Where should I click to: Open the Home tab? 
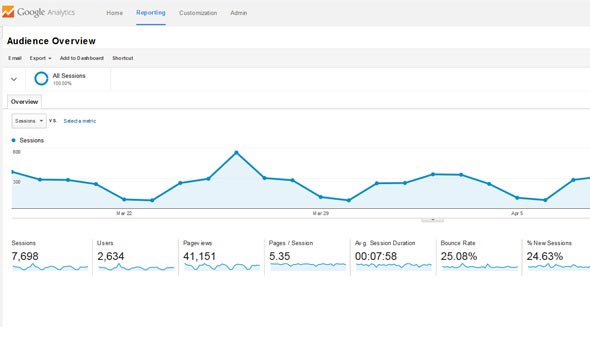[114, 13]
